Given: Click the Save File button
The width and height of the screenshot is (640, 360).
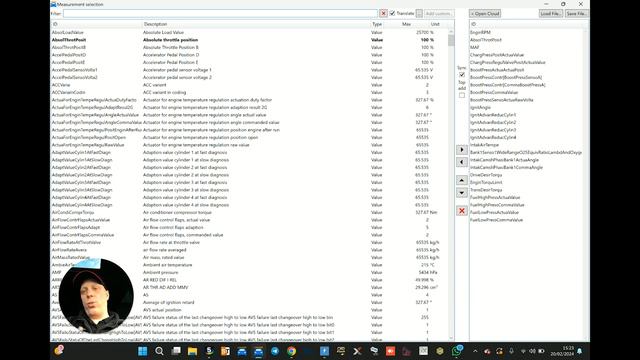Looking at the screenshot, I should coord(576,13).
